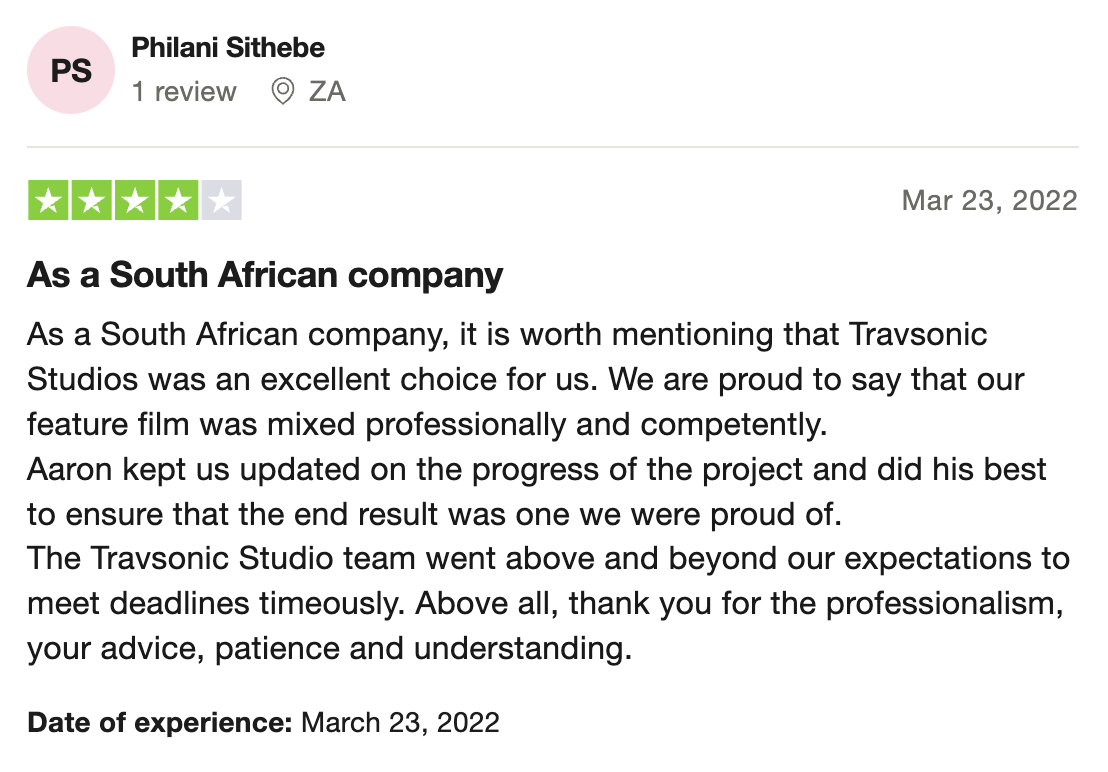Click the "Date of experience:" bold label
The width and height of the screenshot is (1108, 772).
[x=160, y=722]
